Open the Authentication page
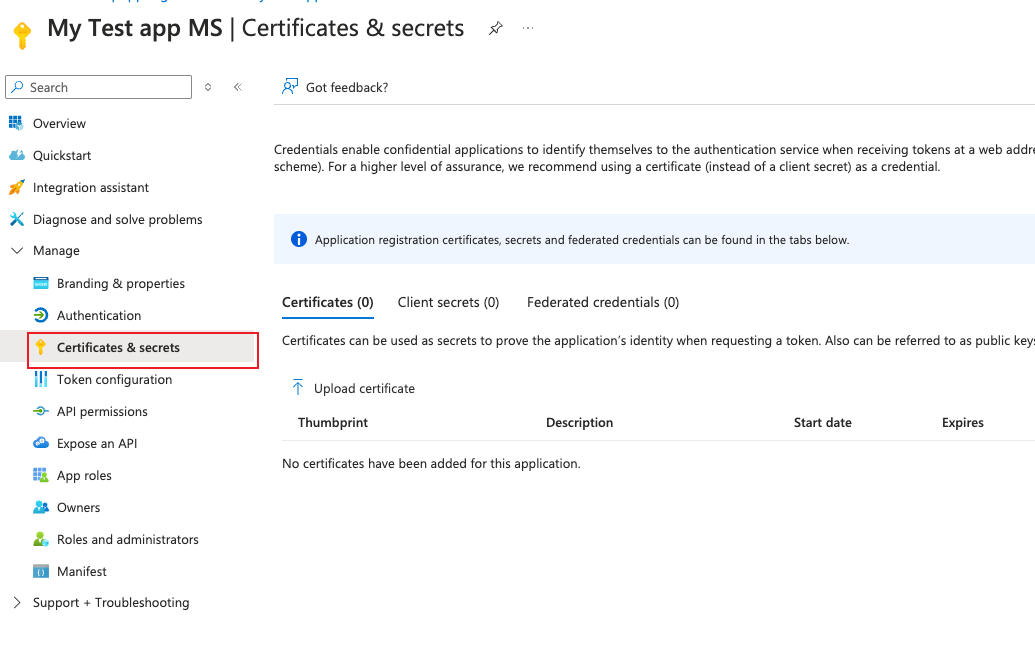The height and width of the screenshot is (672, 1035). click(99, 316)
